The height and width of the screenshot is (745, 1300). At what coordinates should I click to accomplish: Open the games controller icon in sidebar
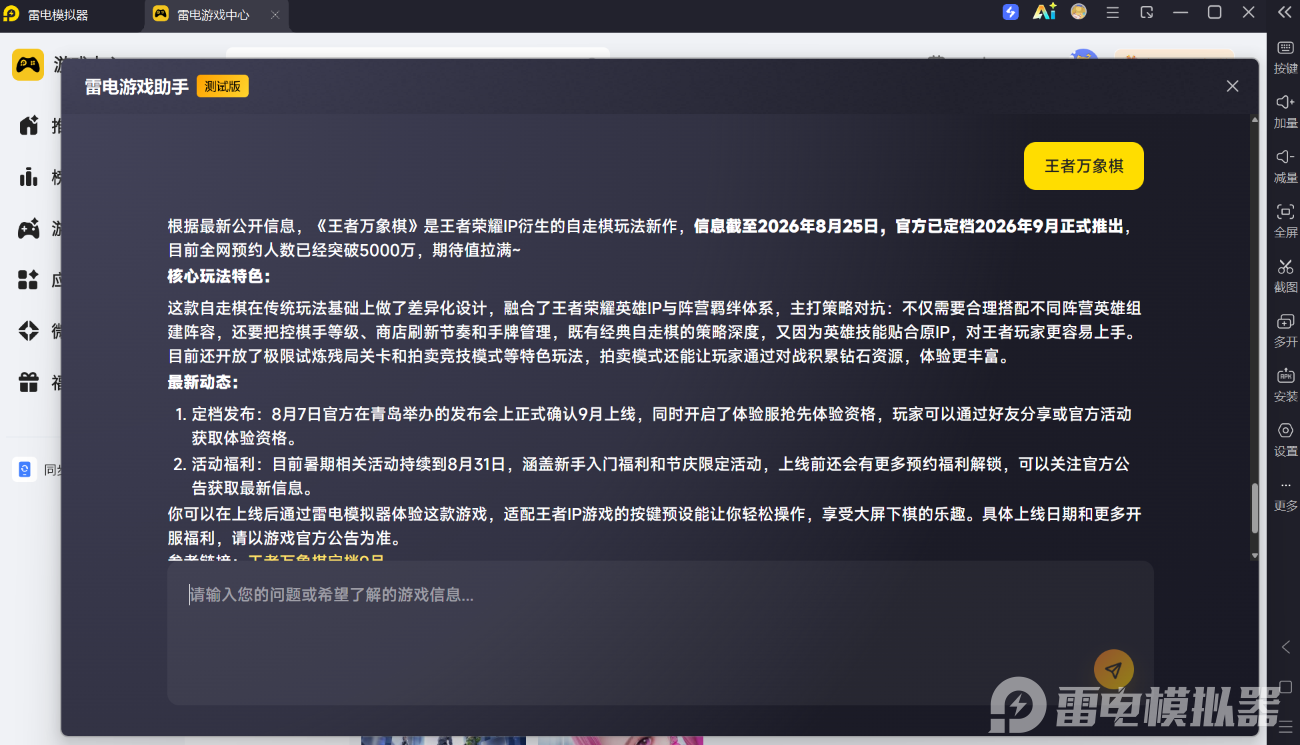click(28, 229)
